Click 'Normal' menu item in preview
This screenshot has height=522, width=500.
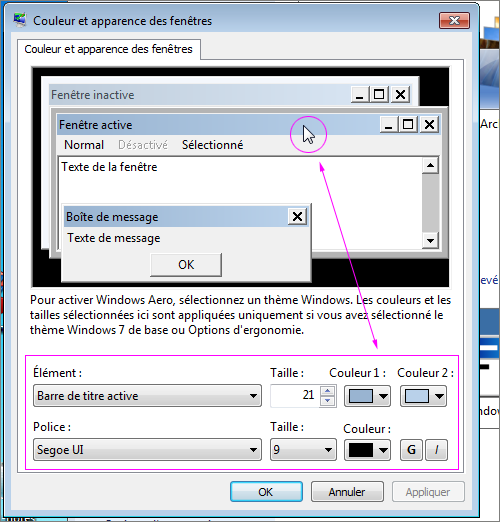click(84, 145)
